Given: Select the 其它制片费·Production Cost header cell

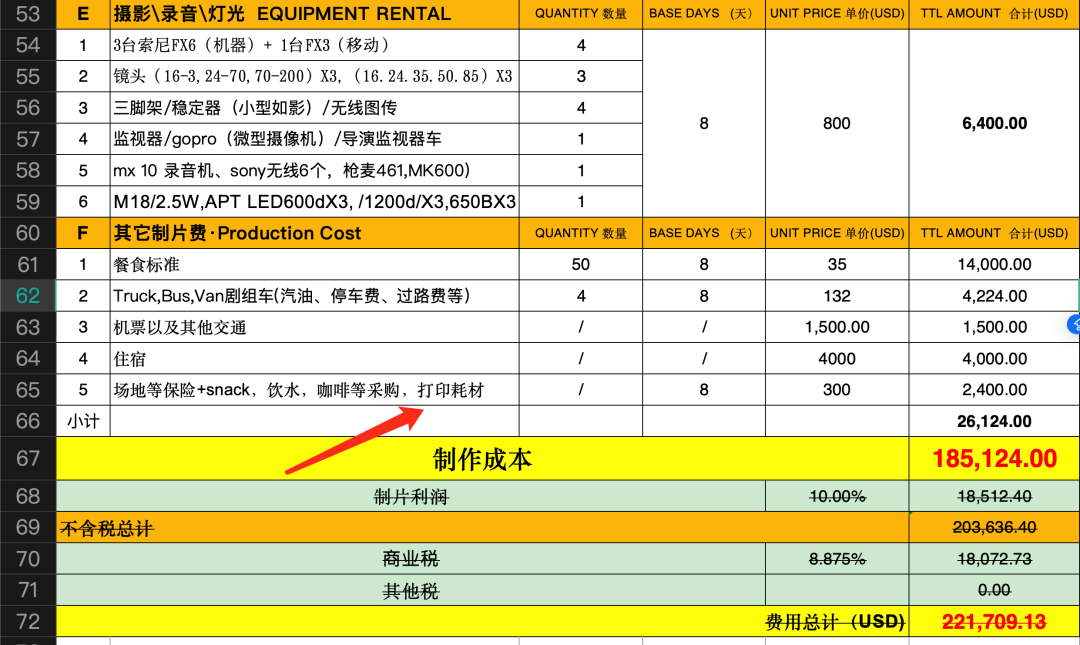Looking at the screenshot, I should point(314,233).
